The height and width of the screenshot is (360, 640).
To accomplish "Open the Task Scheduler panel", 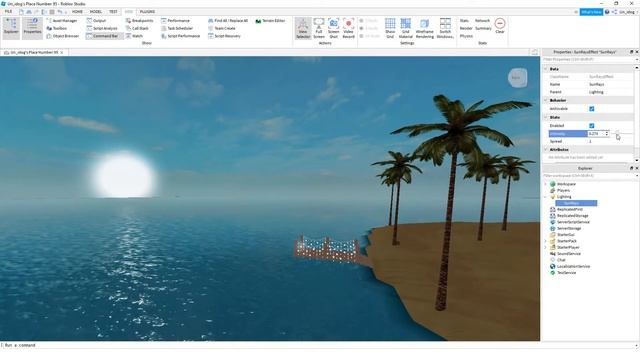I will coord(177,28).
